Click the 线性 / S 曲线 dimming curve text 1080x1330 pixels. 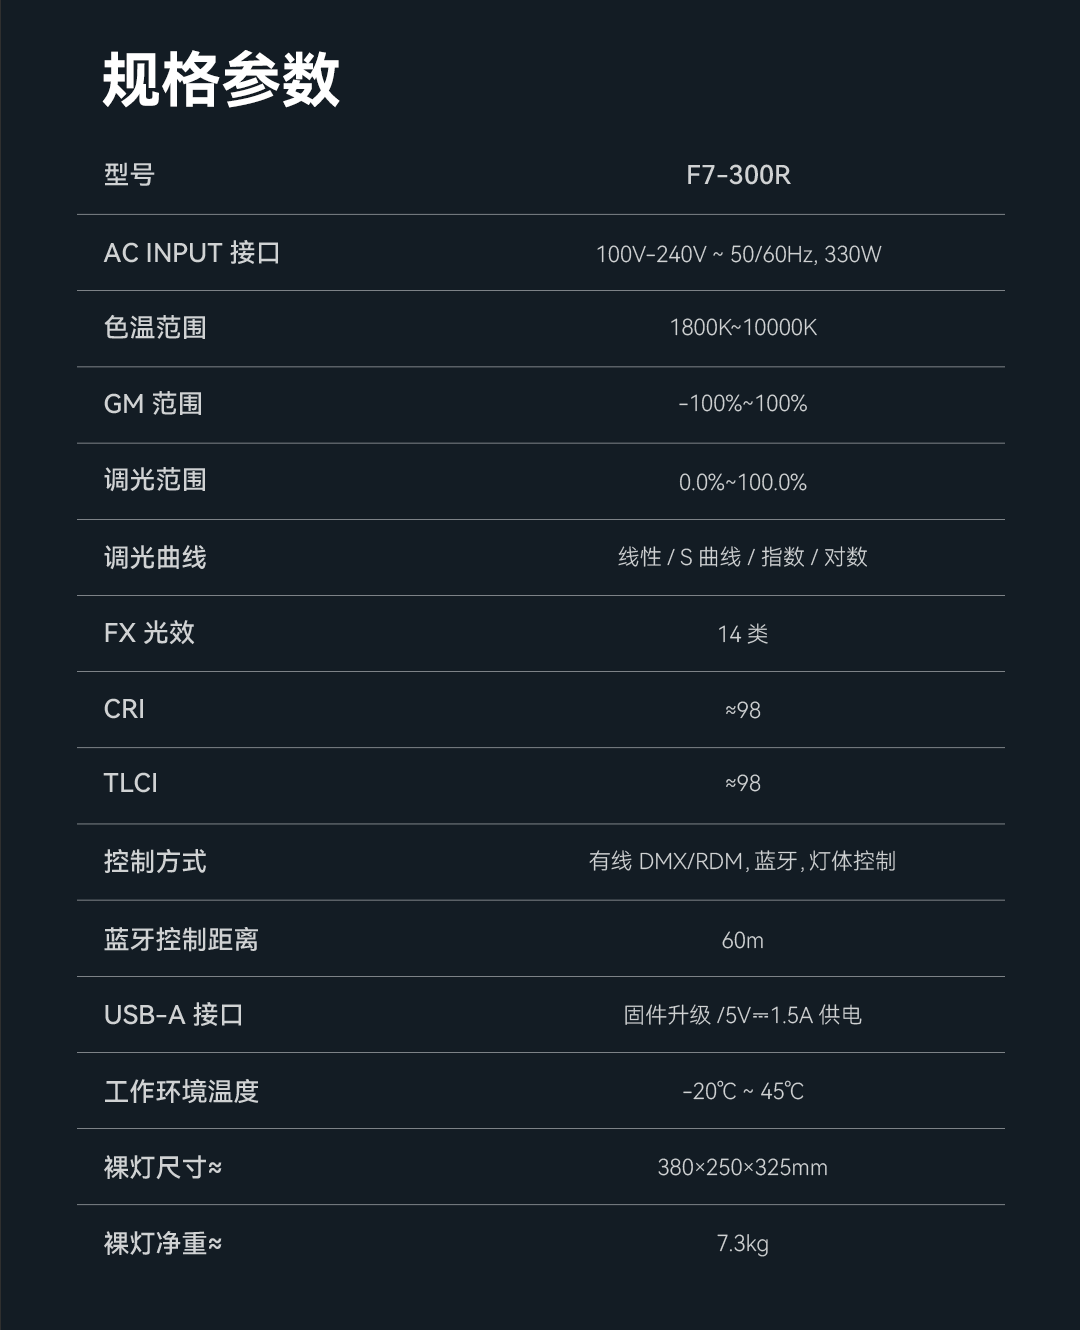[742, 557]
